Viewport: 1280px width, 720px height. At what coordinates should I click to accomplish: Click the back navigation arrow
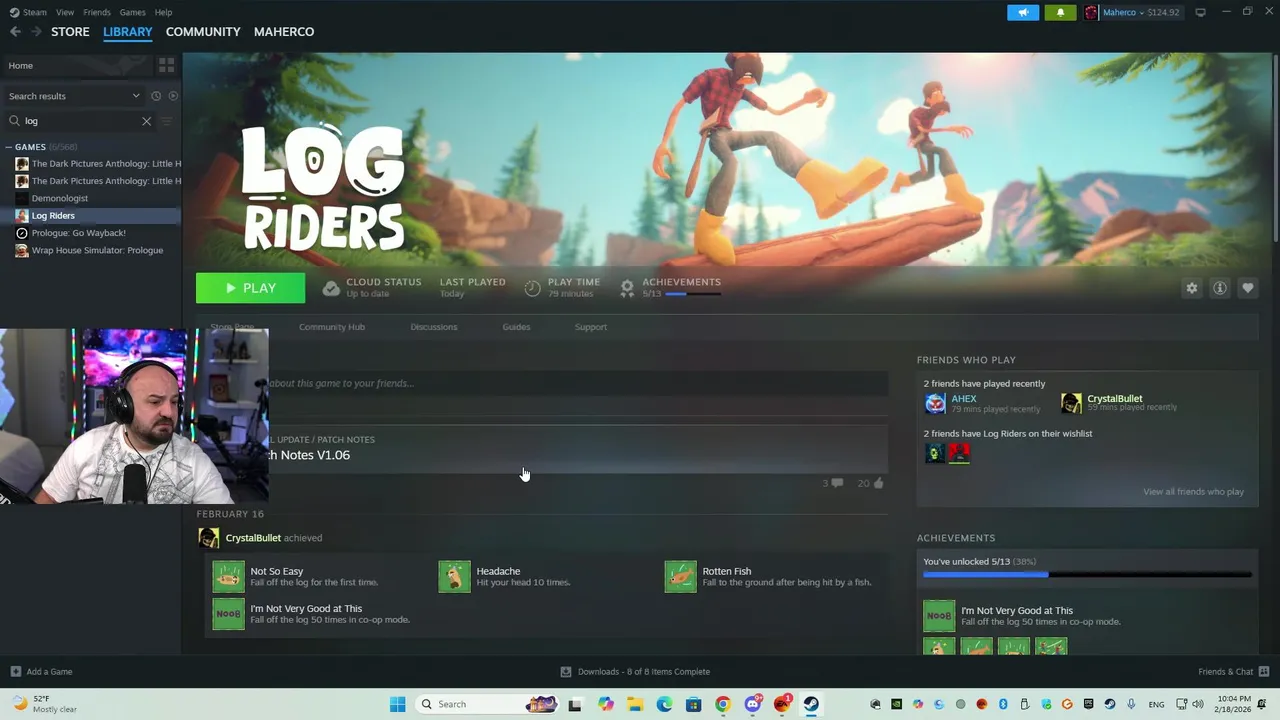[15, 32]
